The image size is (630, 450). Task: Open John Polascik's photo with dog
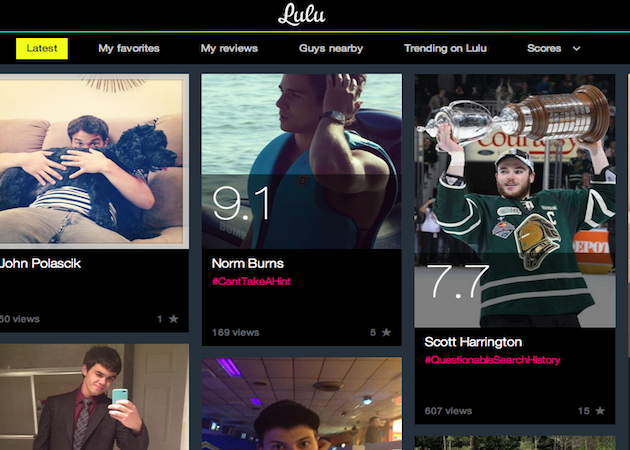tap(94, 161)
